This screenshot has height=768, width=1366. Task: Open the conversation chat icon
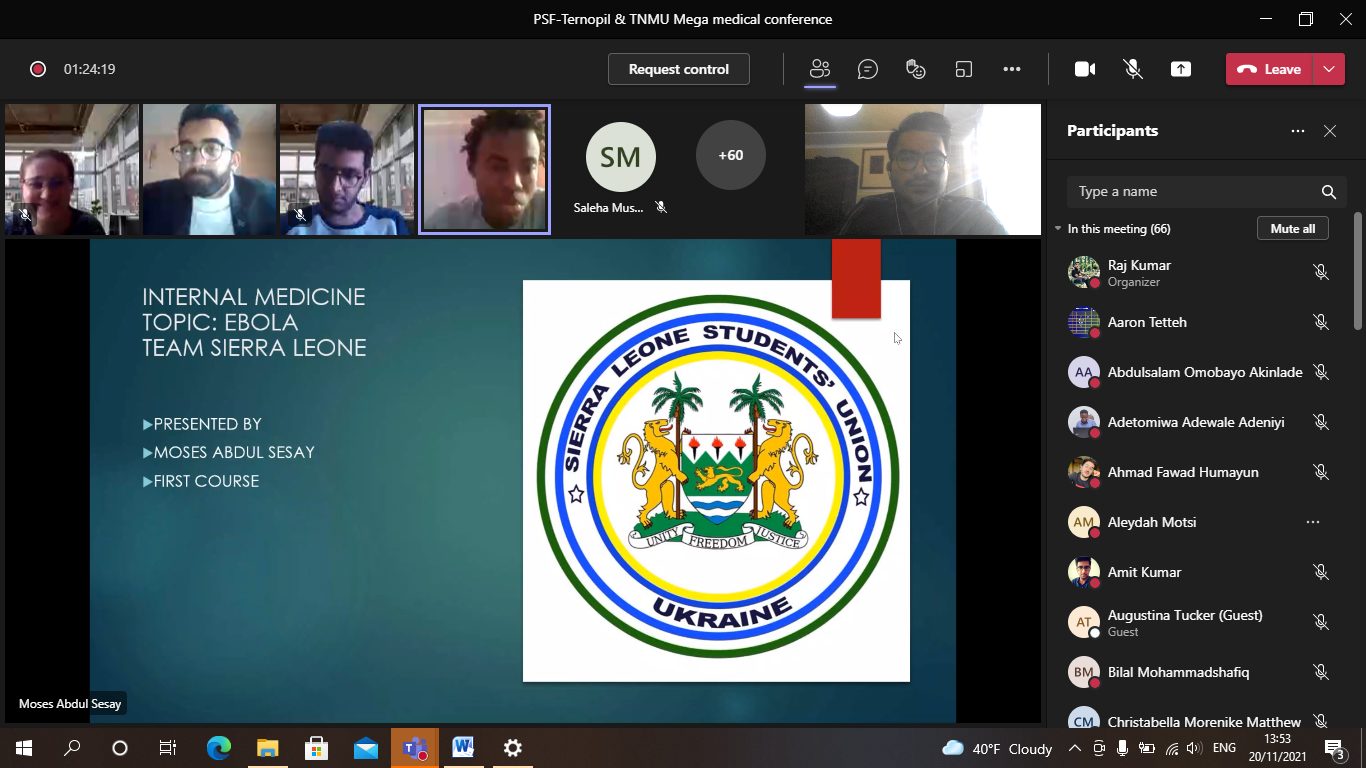868,69
